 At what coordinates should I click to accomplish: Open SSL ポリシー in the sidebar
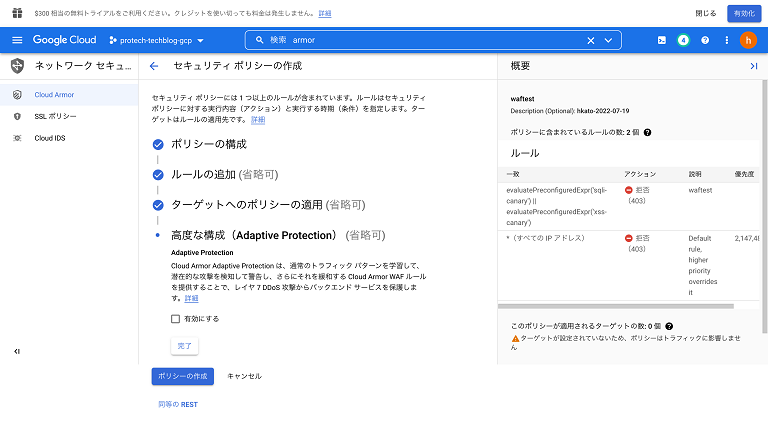pyautogui.click(x=55, y=116)
